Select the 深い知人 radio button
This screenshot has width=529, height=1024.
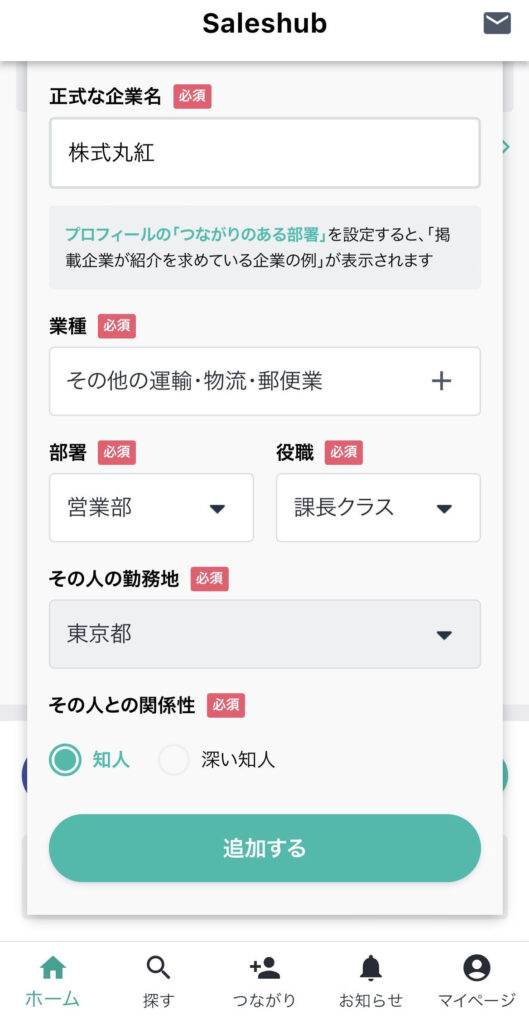[174, 760]
